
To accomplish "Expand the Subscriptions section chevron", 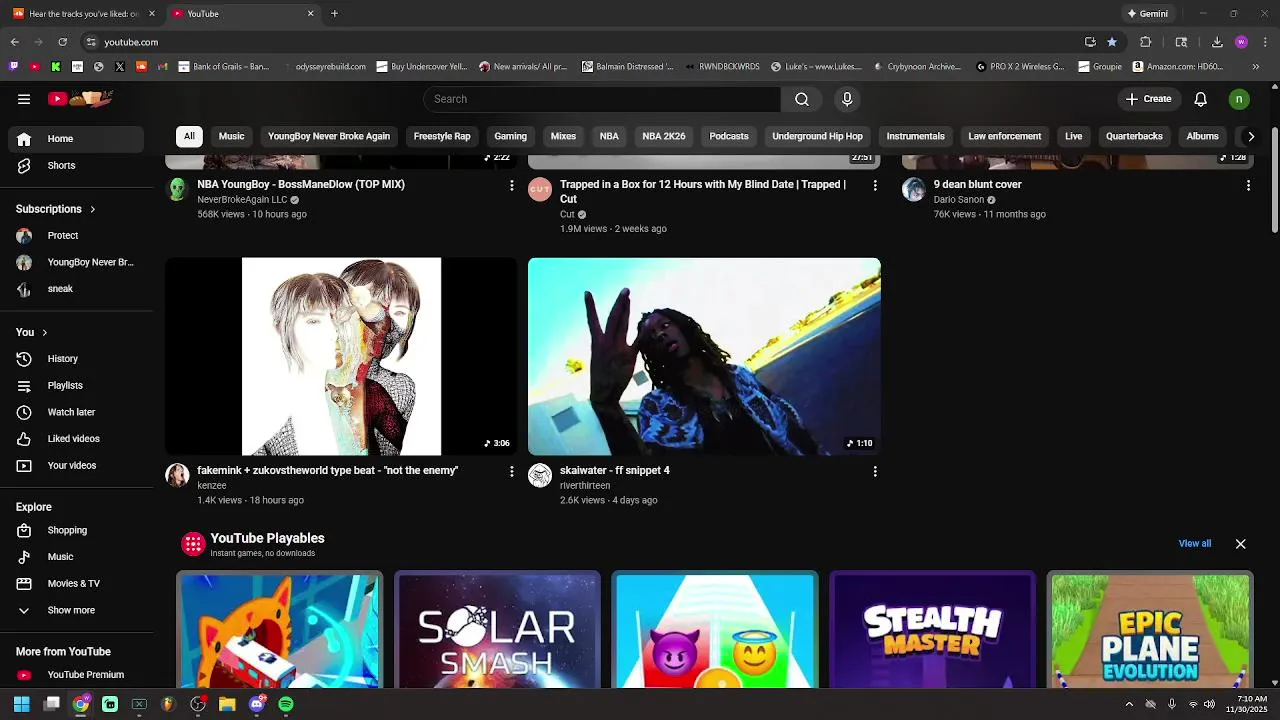I will 92,209.
